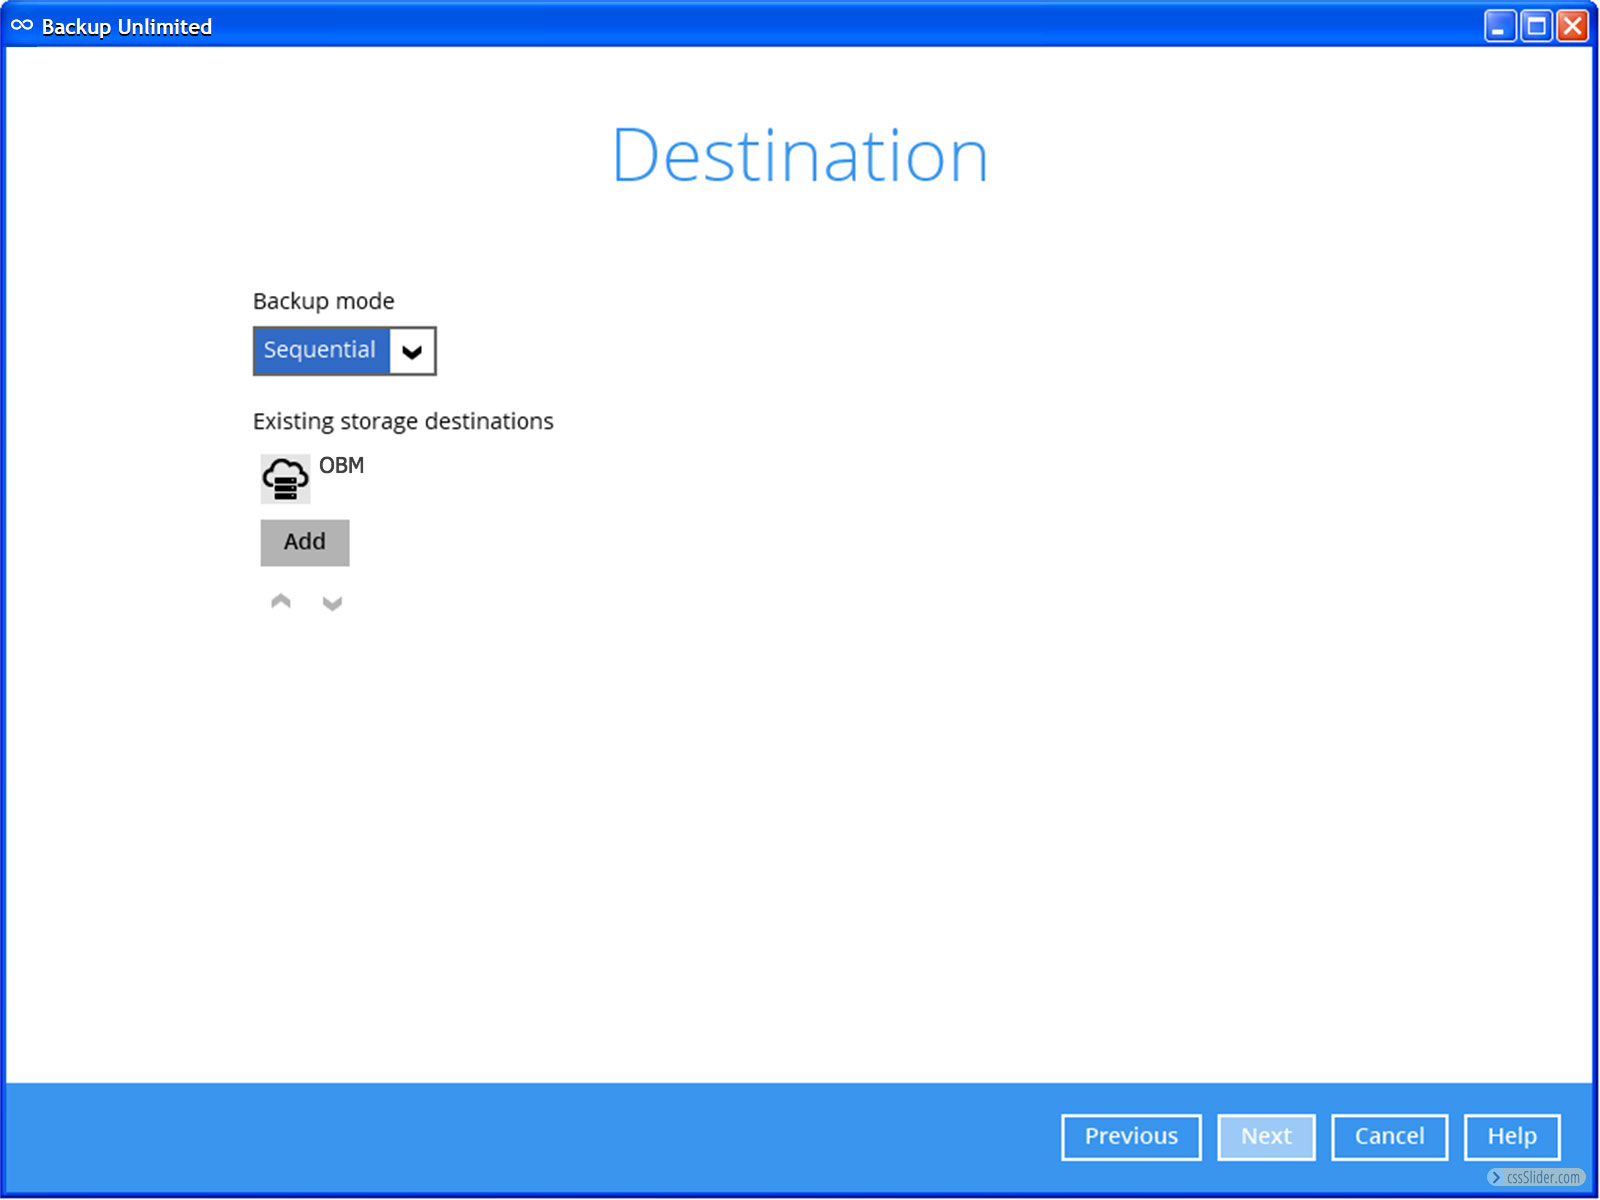The image size is (1600, 1200).
Task: Click the Backup mode label
Action: tap(323, 301)
